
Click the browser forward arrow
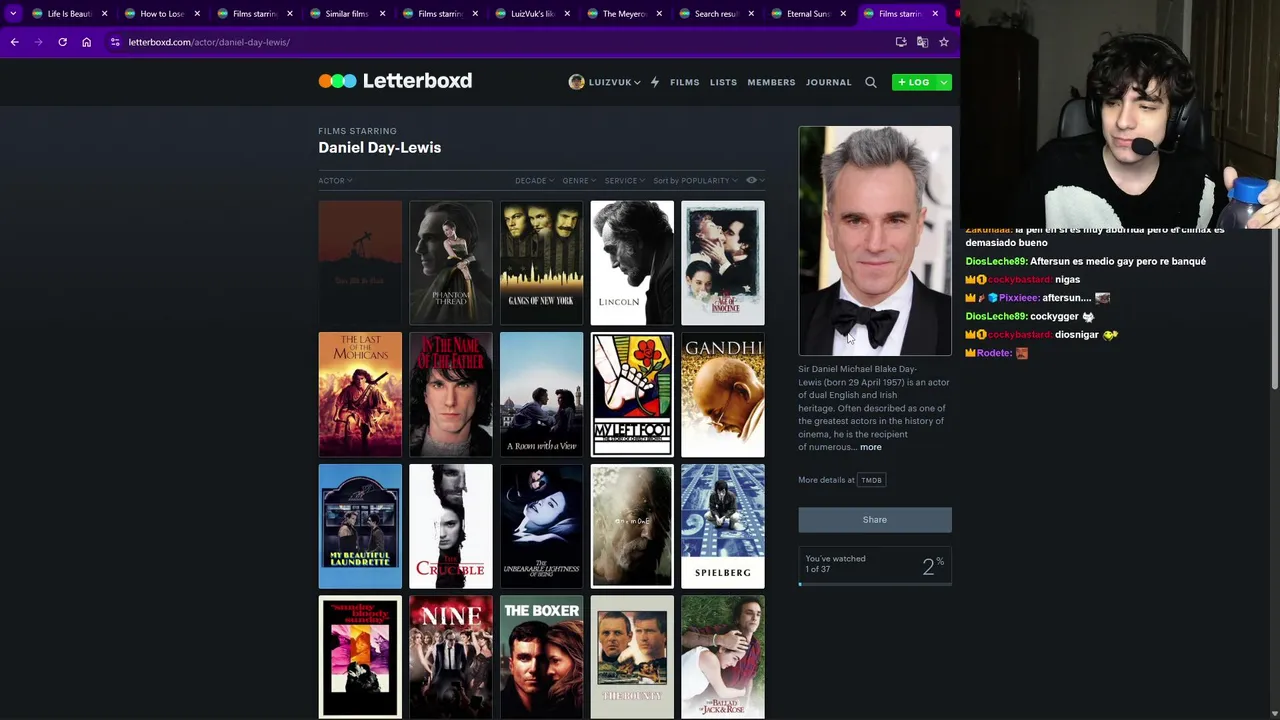(x=38, y=42)
